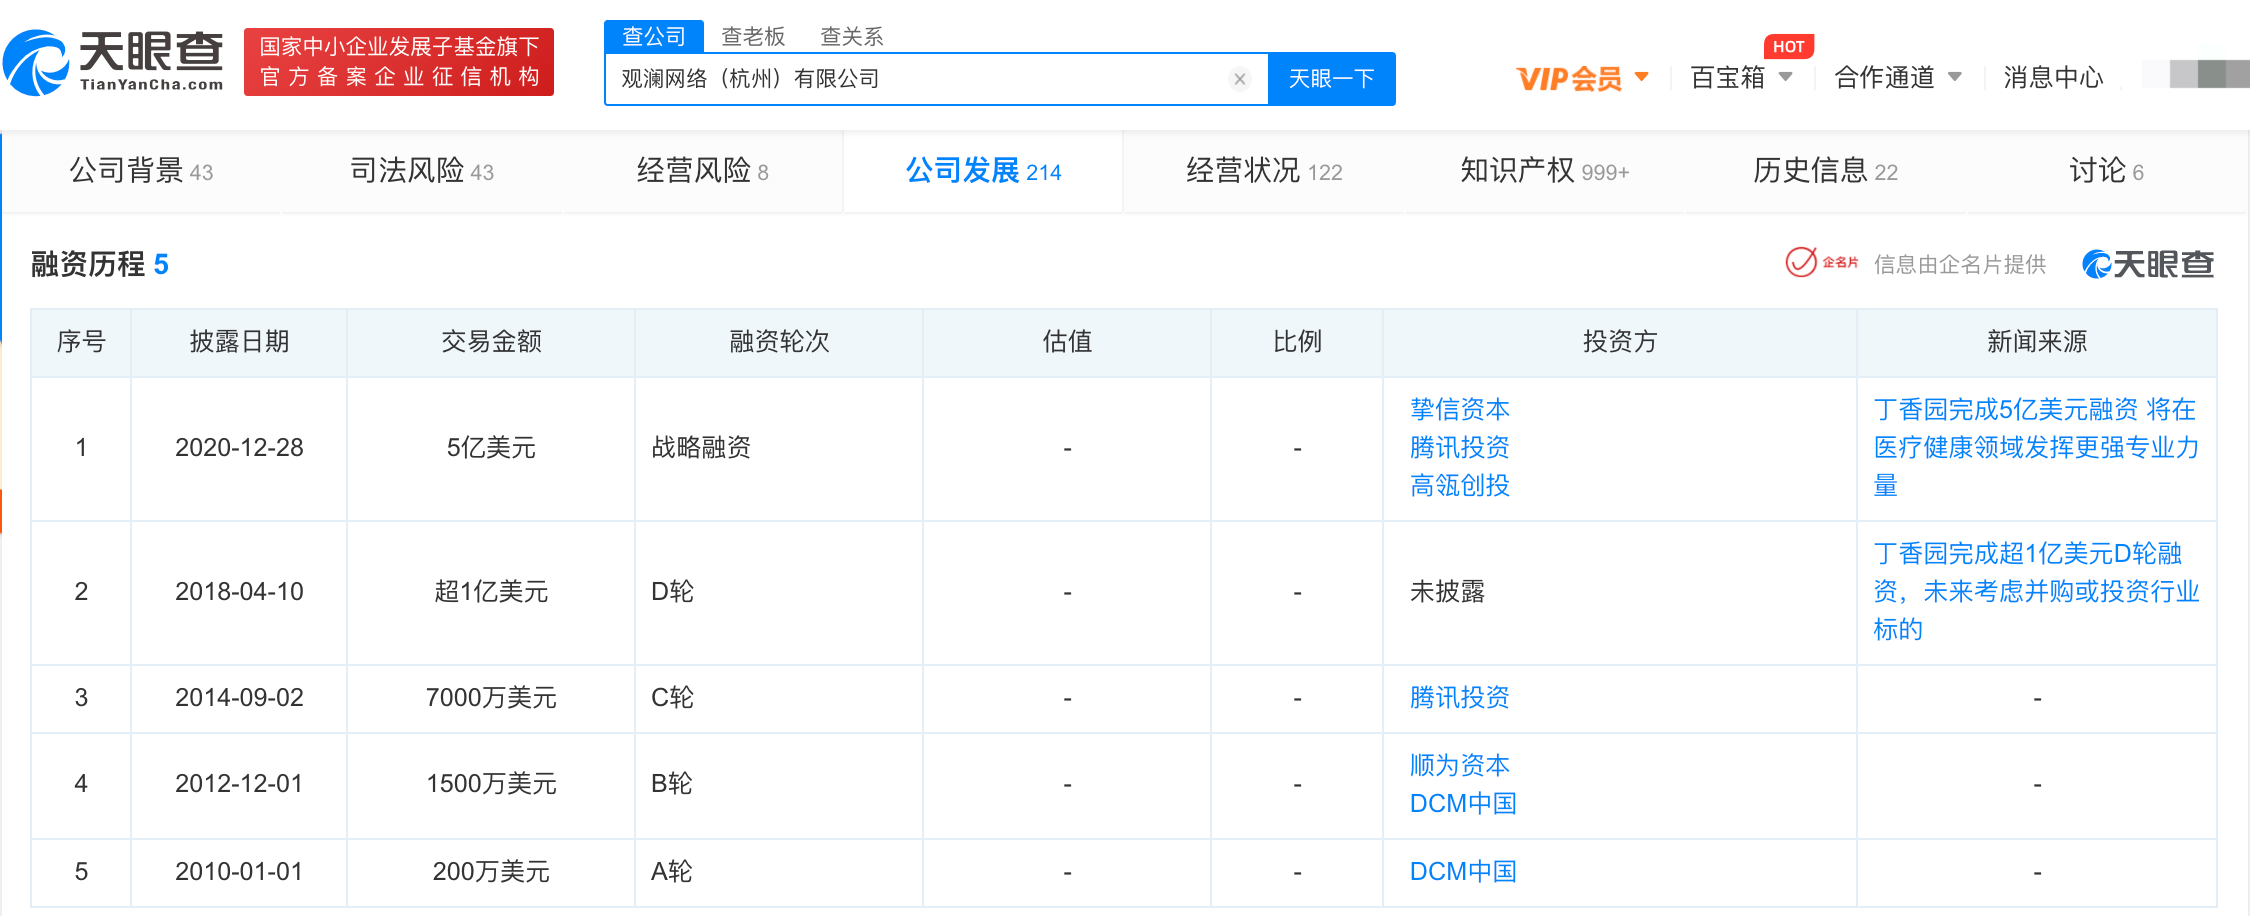Click the 顺为资本 investor link

click(x=1460, y=765)
